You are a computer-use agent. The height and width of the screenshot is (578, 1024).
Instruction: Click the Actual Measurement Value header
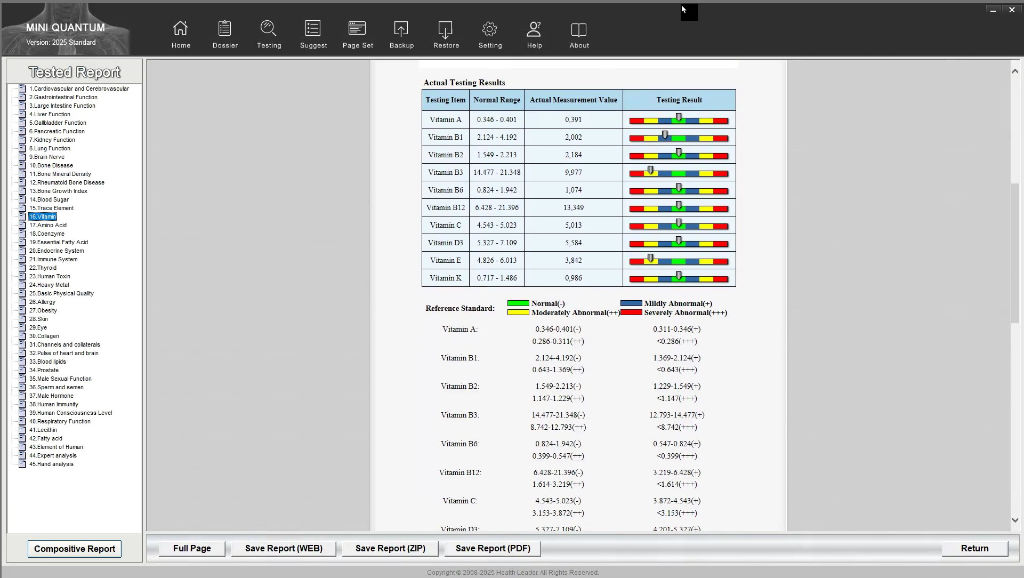[x=573, y=100]
